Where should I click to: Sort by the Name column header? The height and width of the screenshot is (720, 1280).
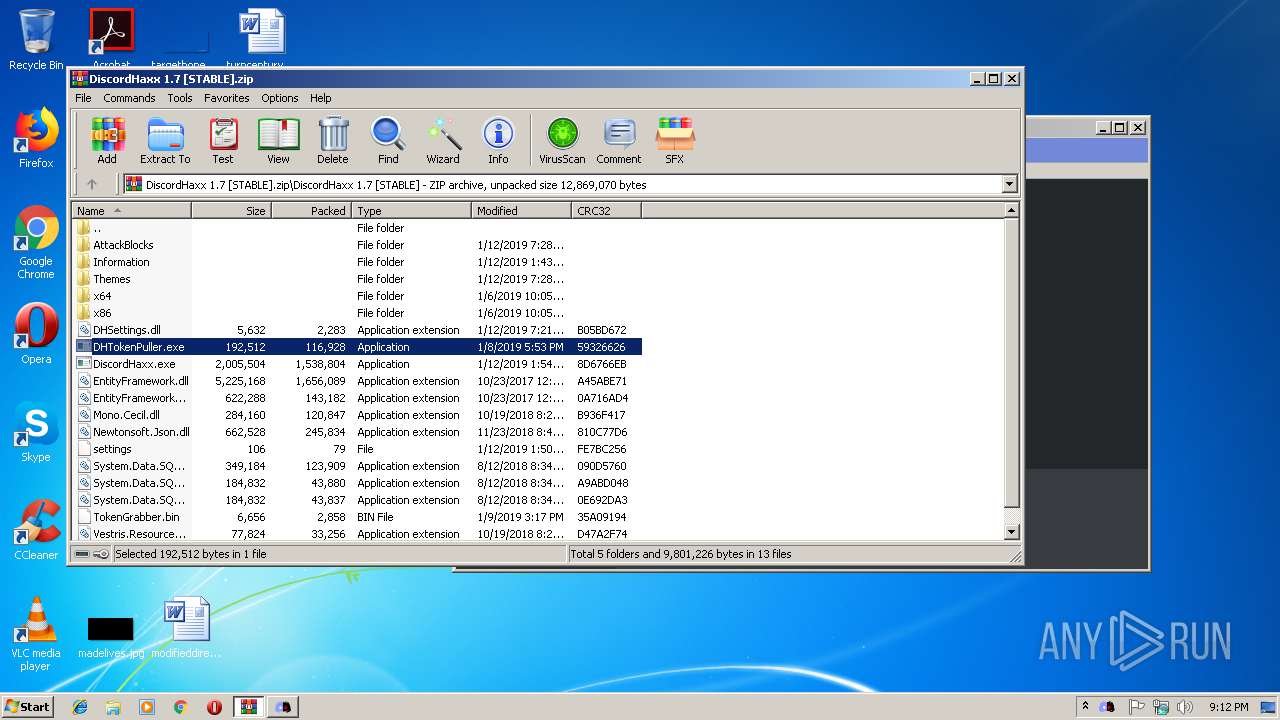tap(131, 211)
